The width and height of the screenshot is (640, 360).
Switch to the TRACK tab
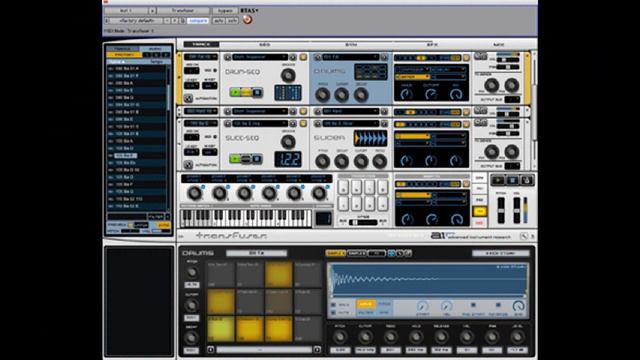[x=201, y=44]
